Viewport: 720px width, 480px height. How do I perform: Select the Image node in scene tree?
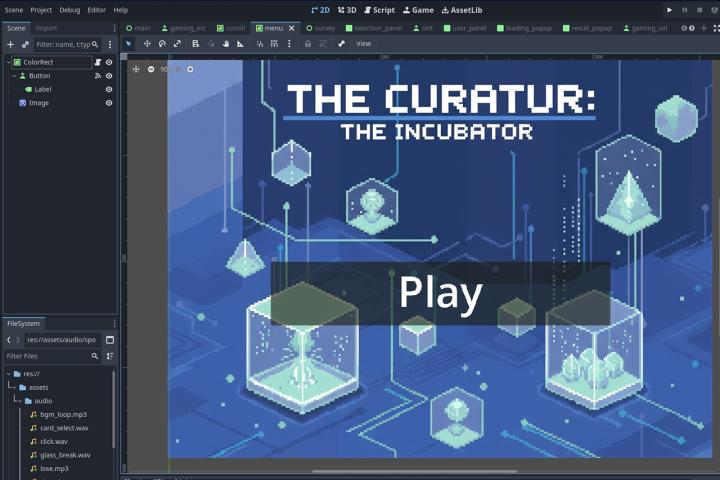click(39, 103)
